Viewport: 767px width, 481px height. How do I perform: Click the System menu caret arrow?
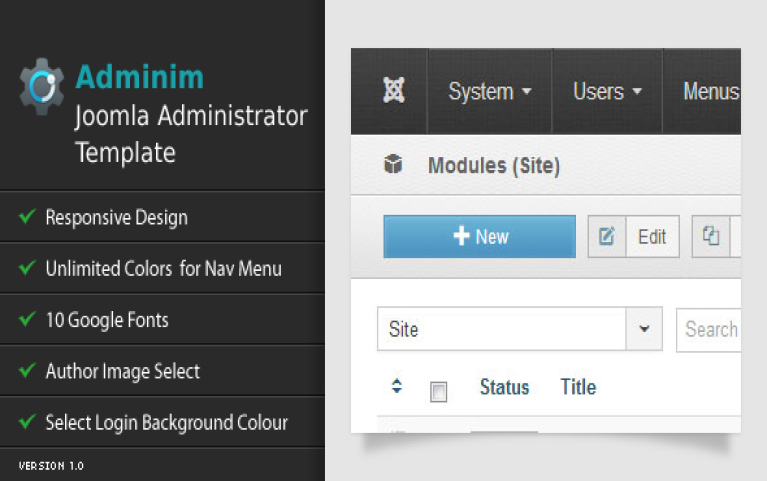(x=526, y=91)
